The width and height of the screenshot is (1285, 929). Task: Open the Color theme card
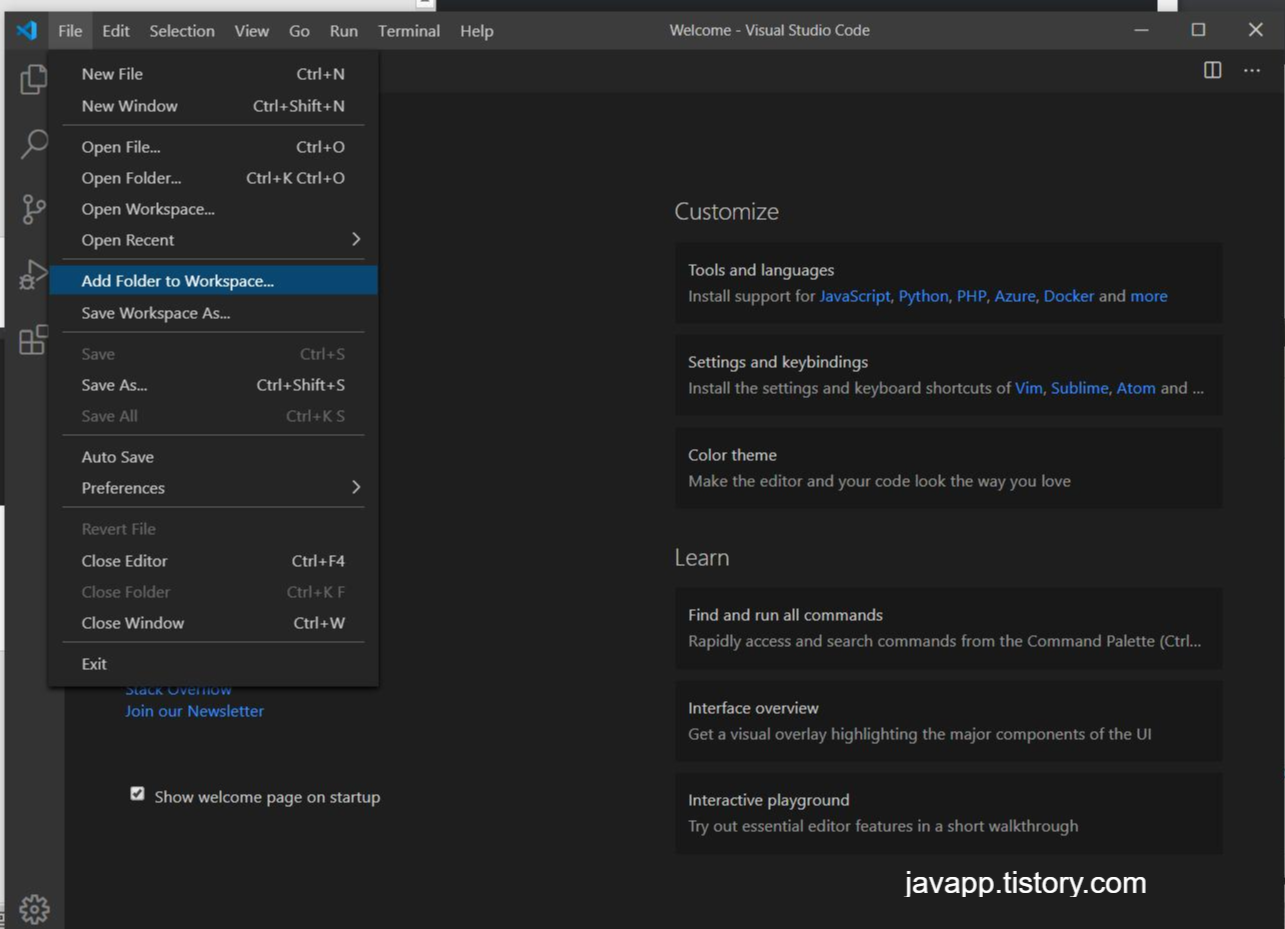coord(948,468)
